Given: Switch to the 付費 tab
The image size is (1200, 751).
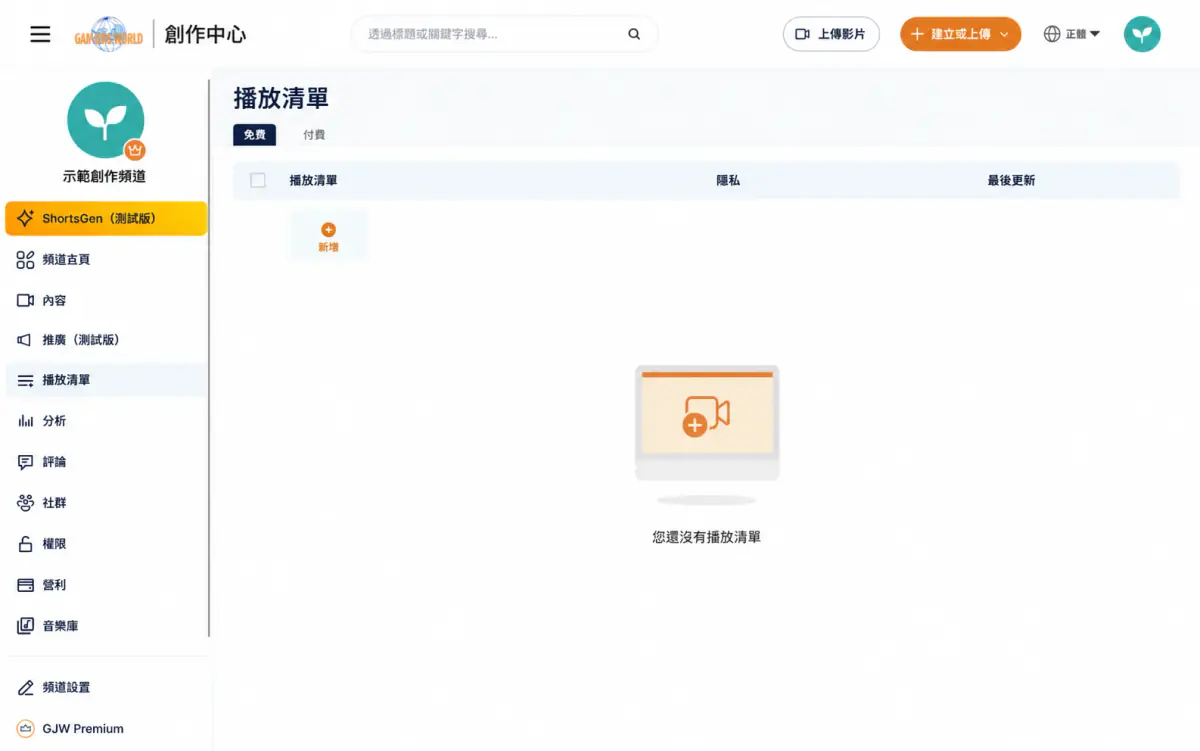Looking at the screenshot, I should (x=314, y=134).
